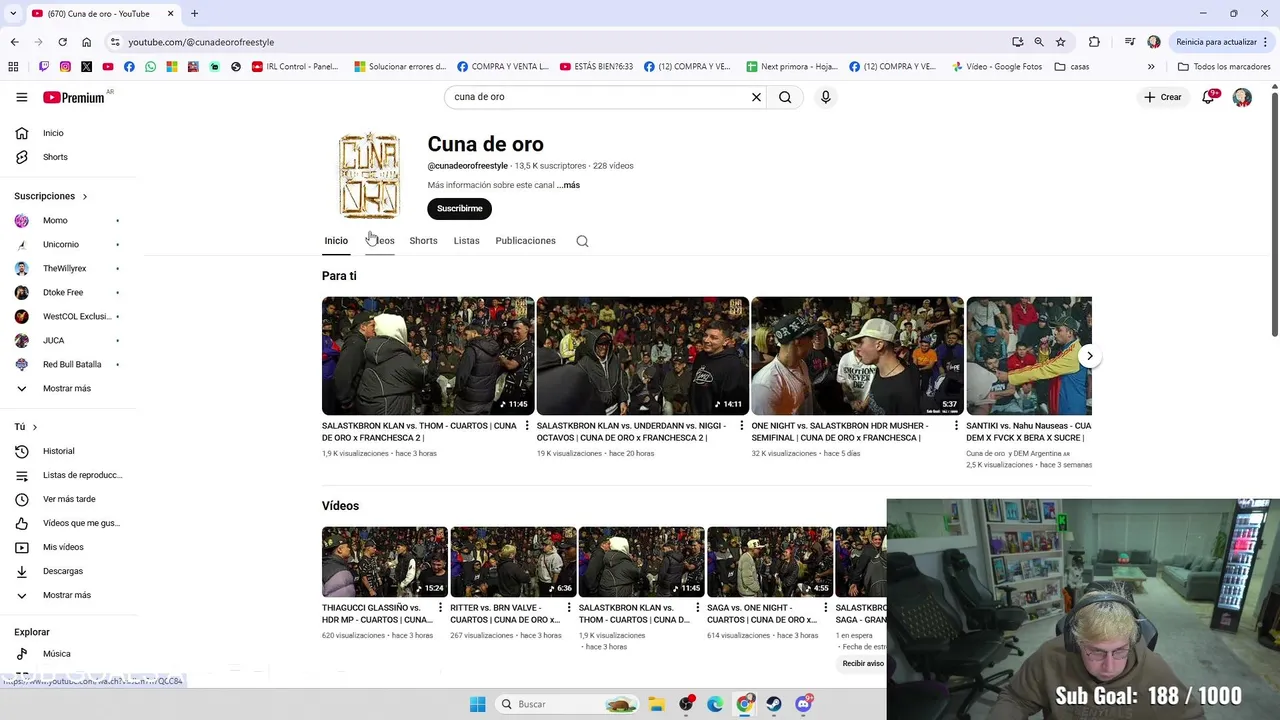Click the magnifying glass search button
1280x720 pixels.
(785, 97)
